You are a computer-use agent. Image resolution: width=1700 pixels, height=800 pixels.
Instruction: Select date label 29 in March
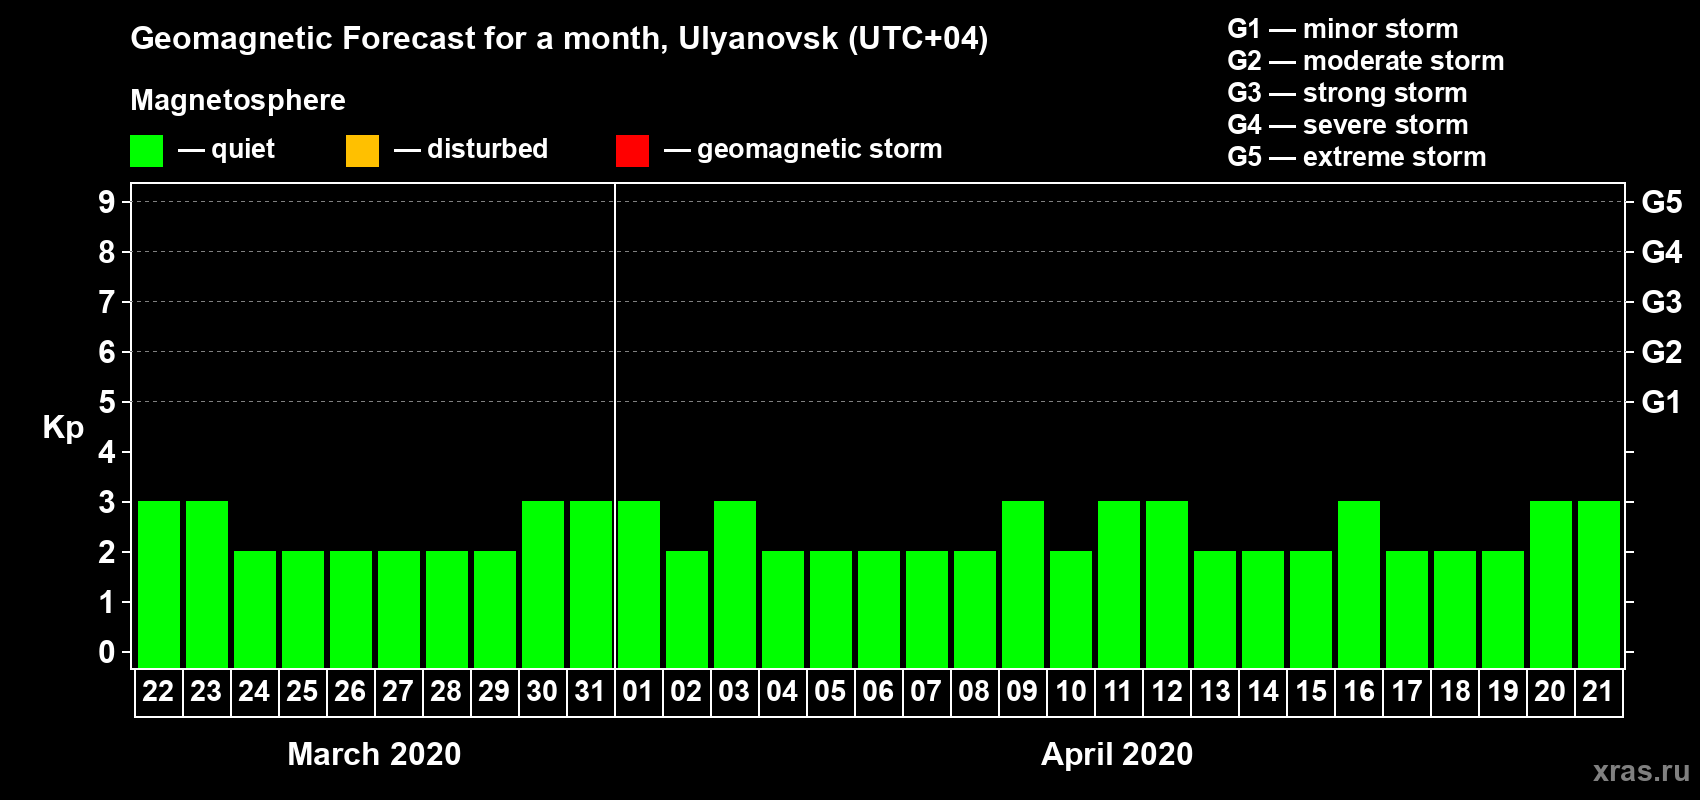(x=494, y=691)
